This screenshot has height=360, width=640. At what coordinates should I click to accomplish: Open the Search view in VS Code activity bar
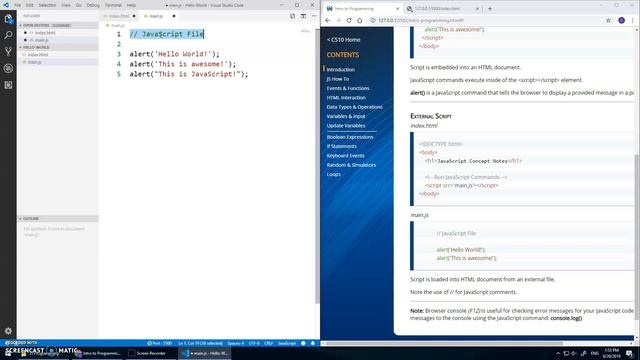[8, 35]
